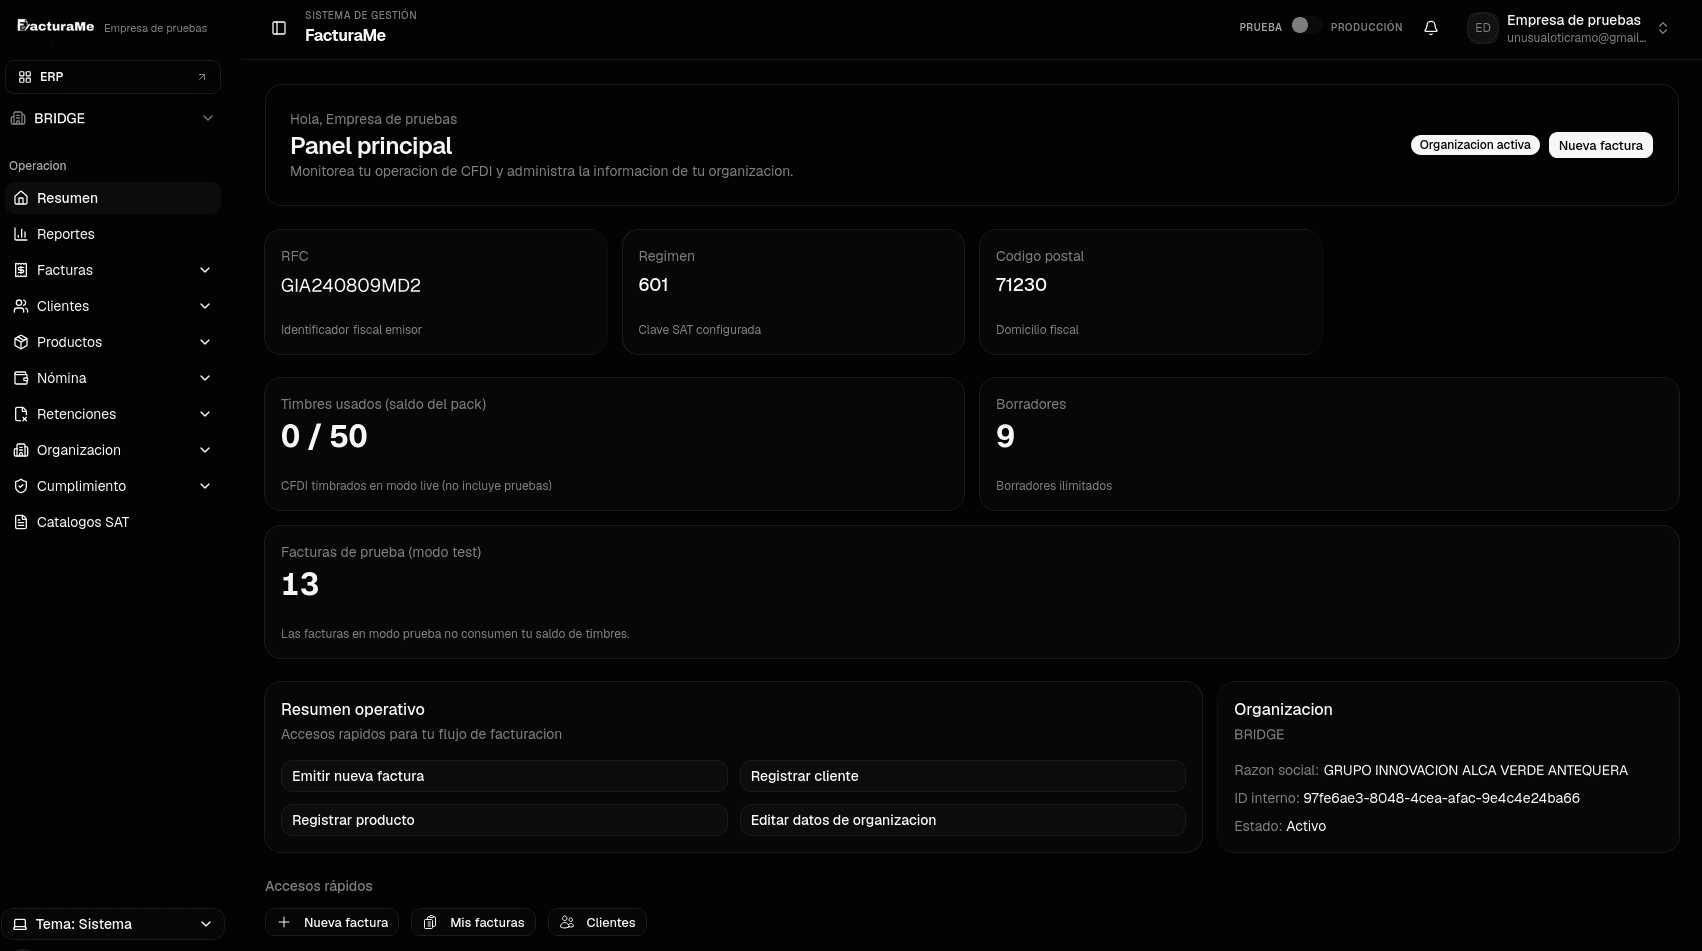The image size is (1702, 951).
Task: Expand the Cumplimiento submenu chevron
Action: pos(205,486)
